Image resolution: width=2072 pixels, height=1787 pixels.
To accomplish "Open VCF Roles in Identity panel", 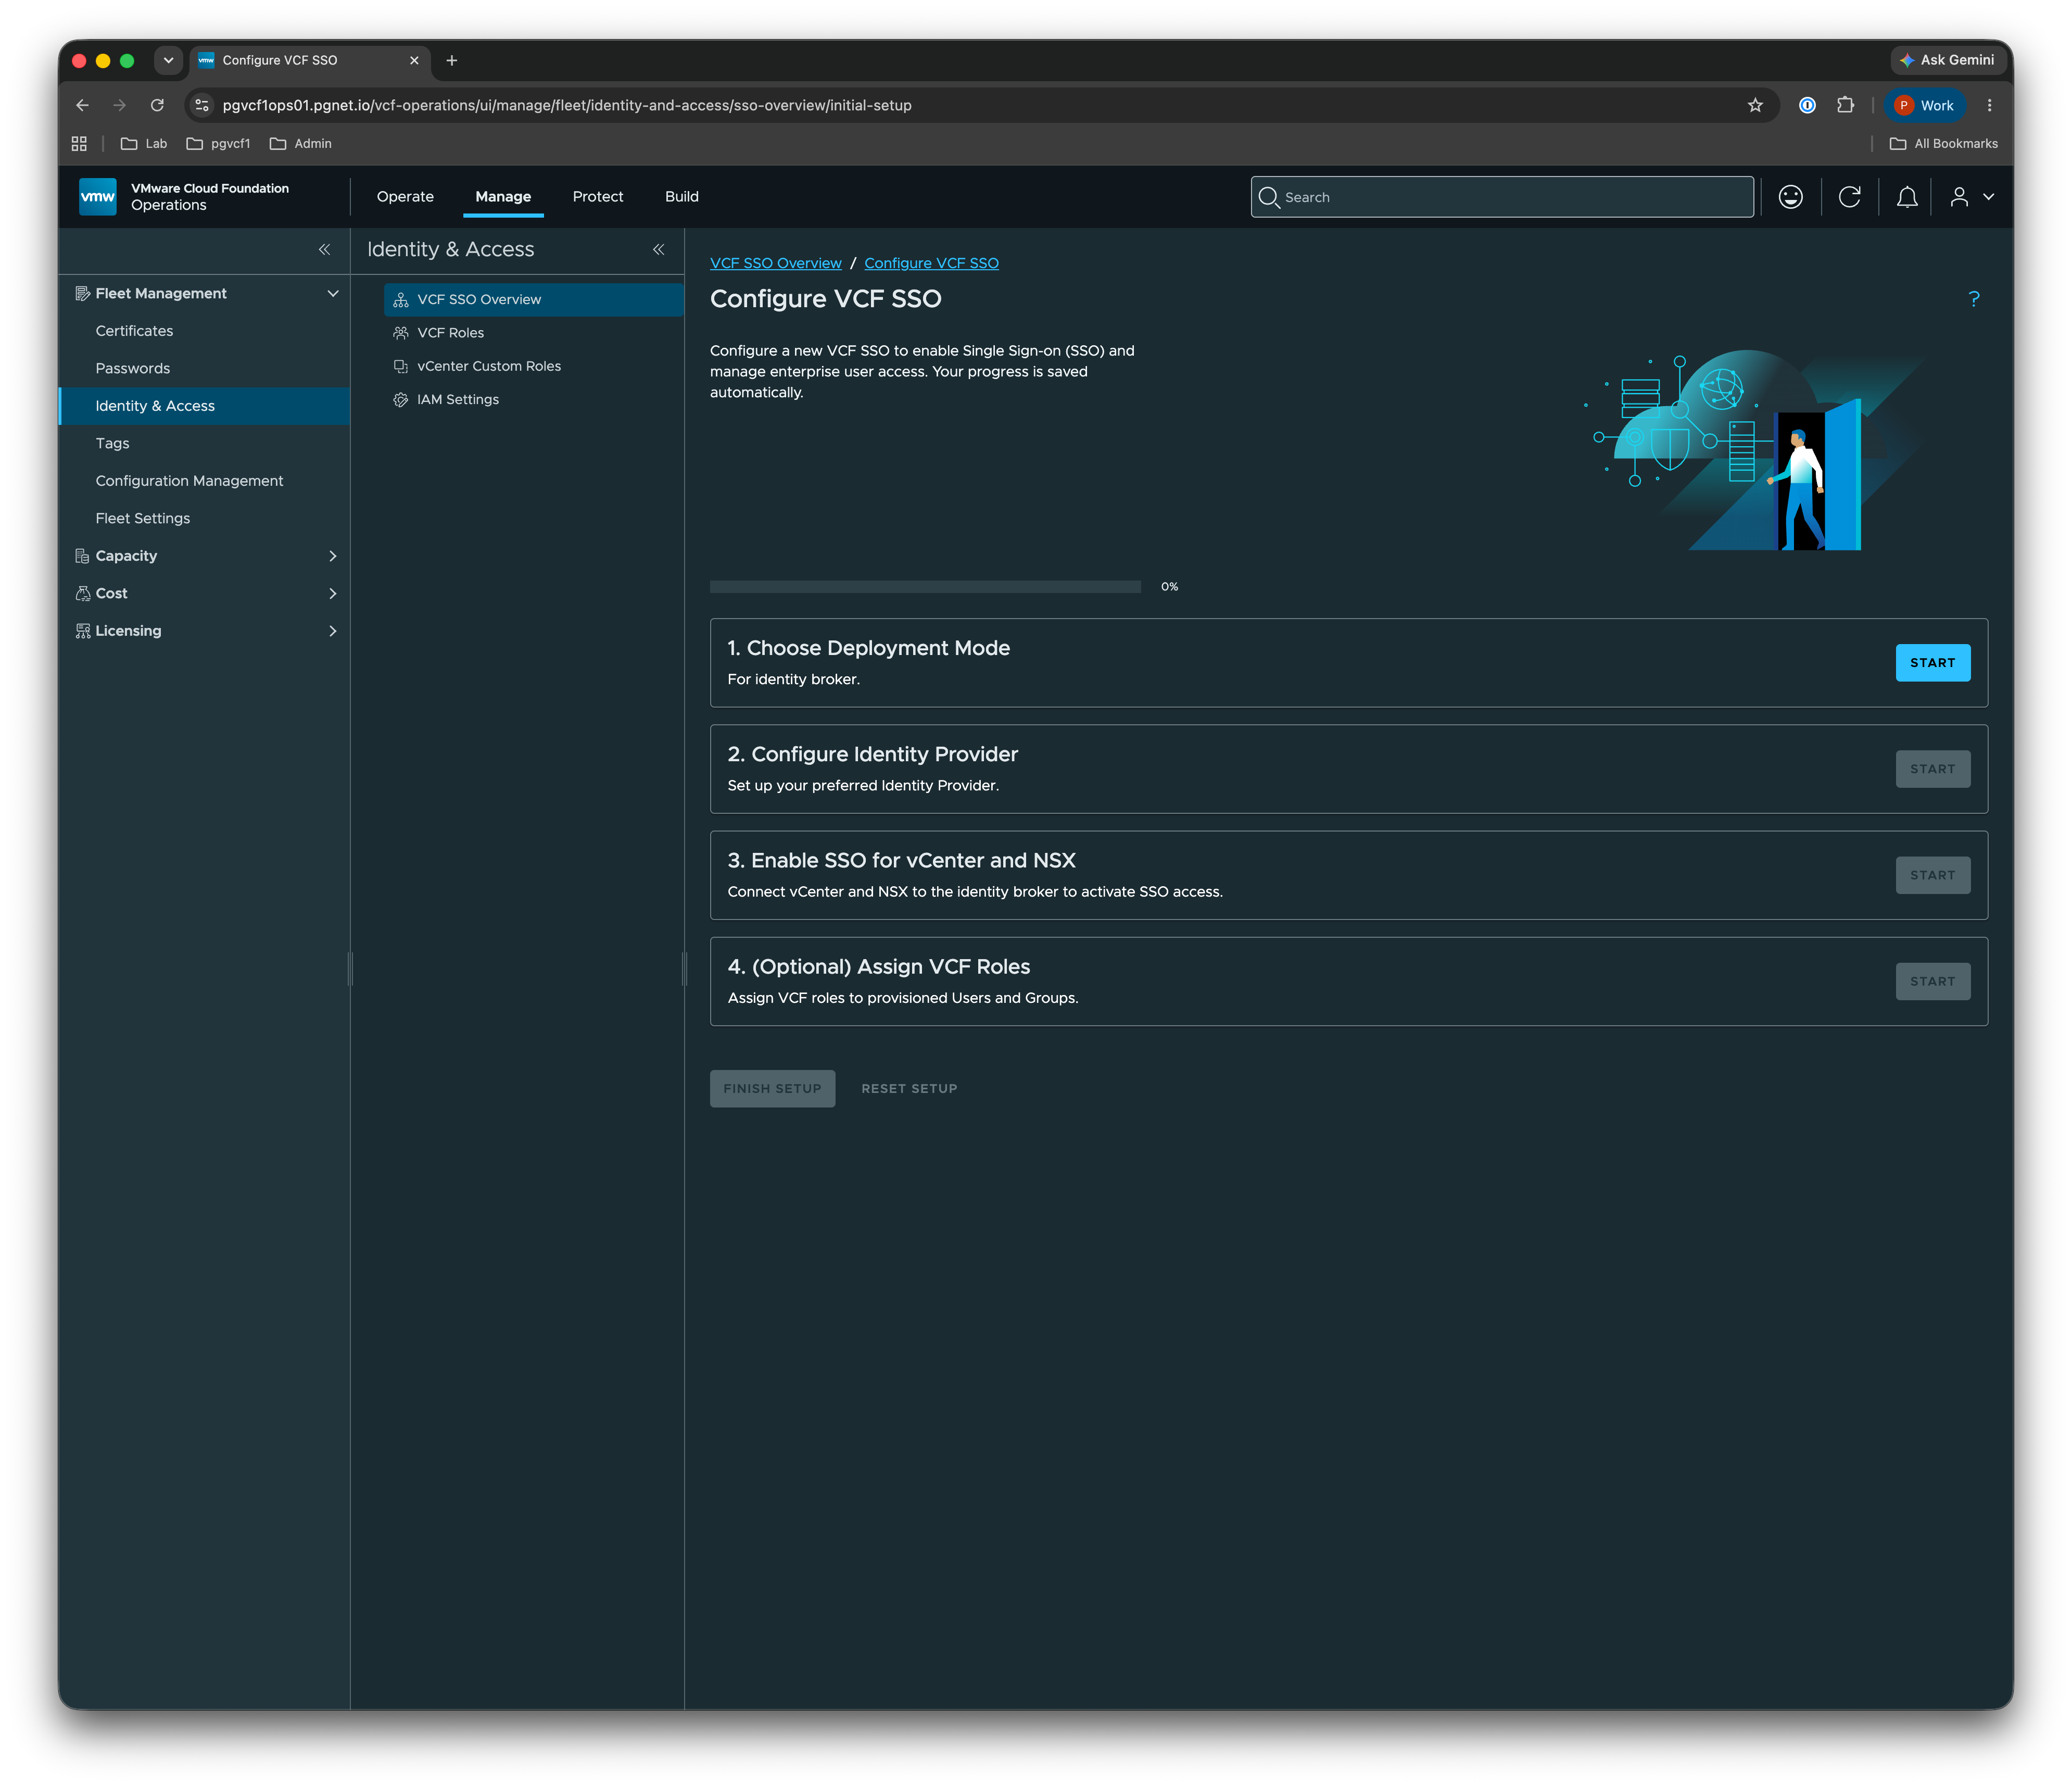I will (x=533, y=333).
